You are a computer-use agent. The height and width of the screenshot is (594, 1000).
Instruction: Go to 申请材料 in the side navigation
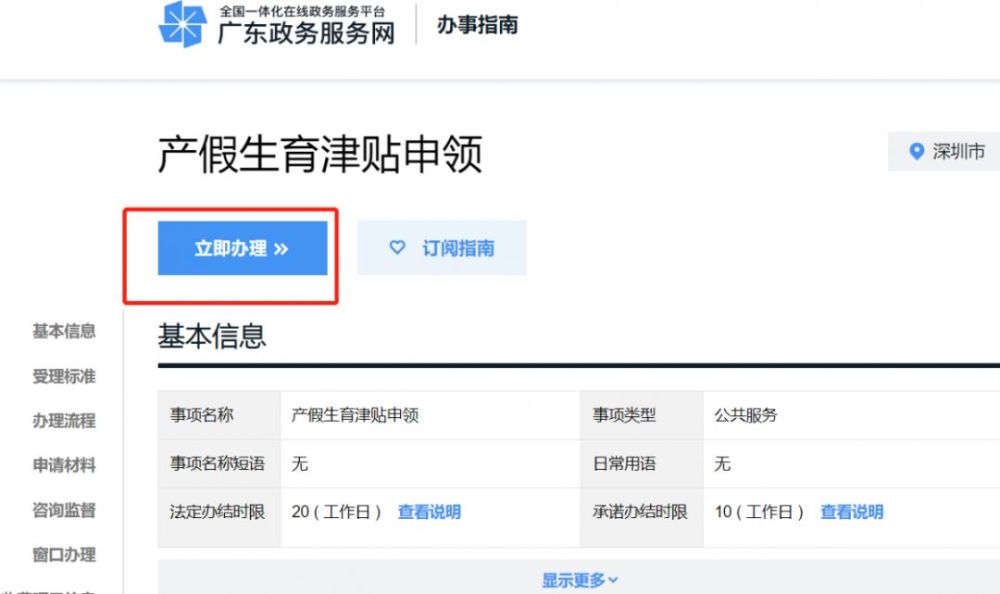[x=64, y=465]
